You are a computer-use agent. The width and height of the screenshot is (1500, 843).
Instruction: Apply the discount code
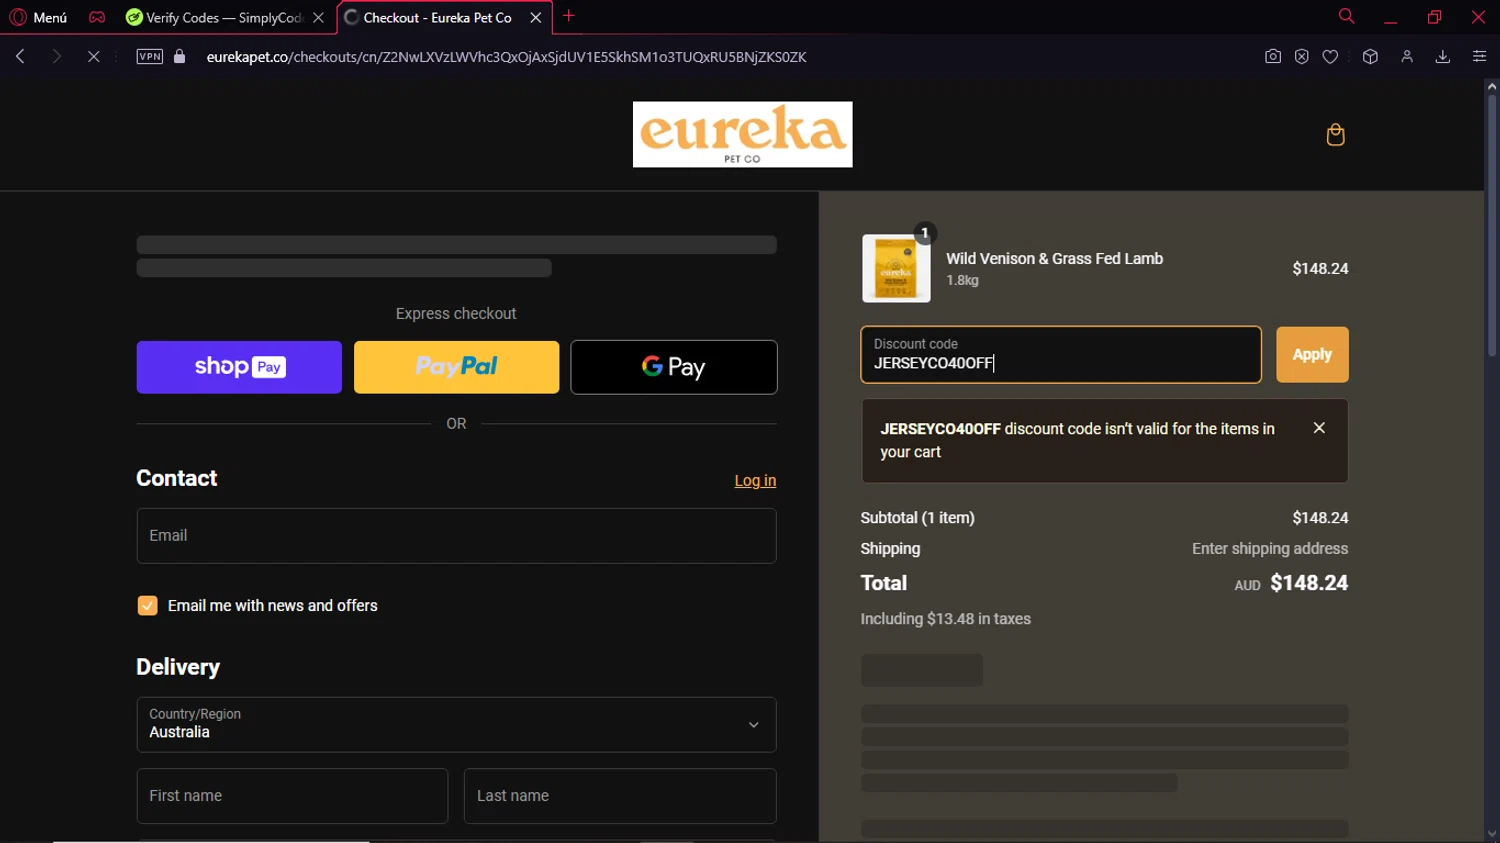click(1312, 355)
